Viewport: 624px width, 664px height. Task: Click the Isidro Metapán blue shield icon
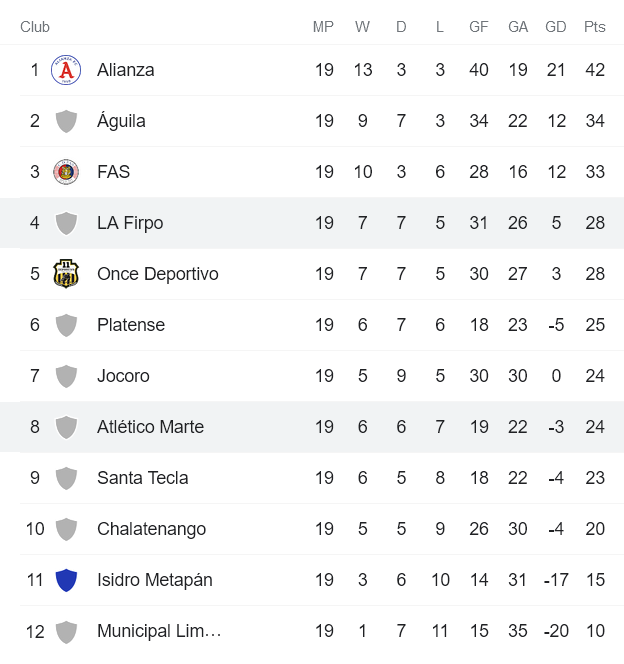[66, 580]
